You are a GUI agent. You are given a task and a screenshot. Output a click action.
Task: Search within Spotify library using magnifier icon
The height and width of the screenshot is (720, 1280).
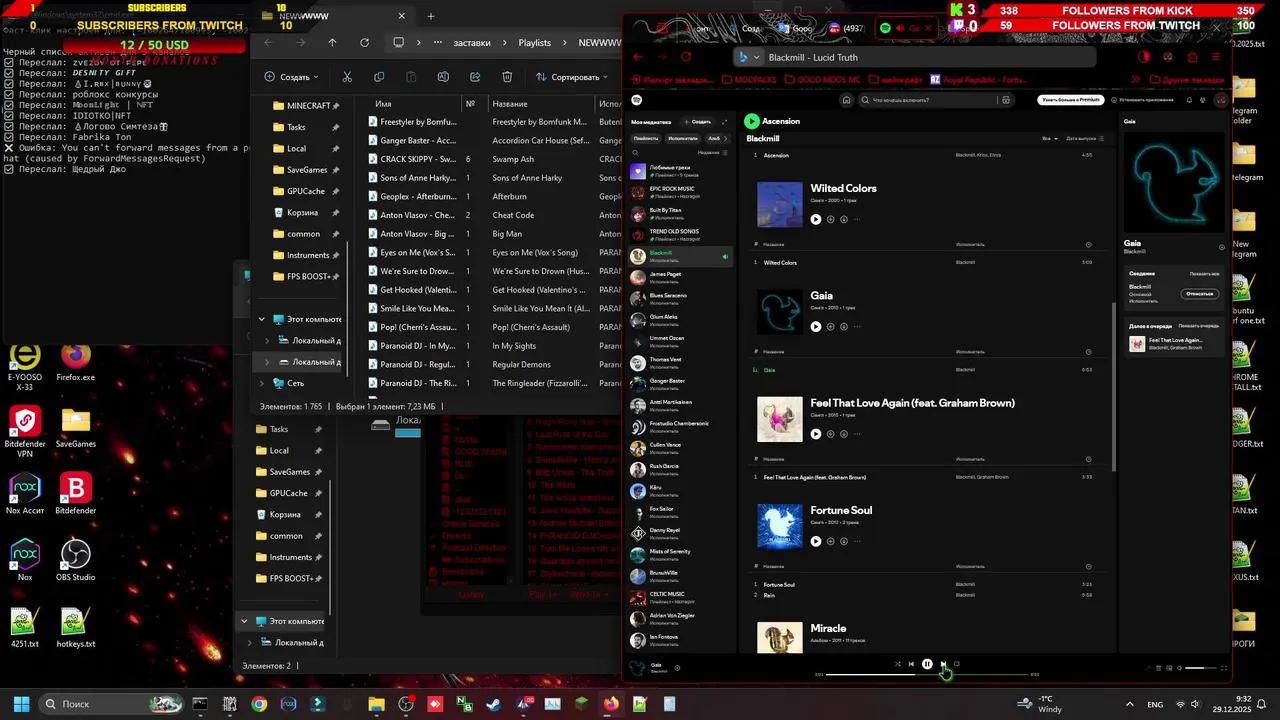[635, 152]
